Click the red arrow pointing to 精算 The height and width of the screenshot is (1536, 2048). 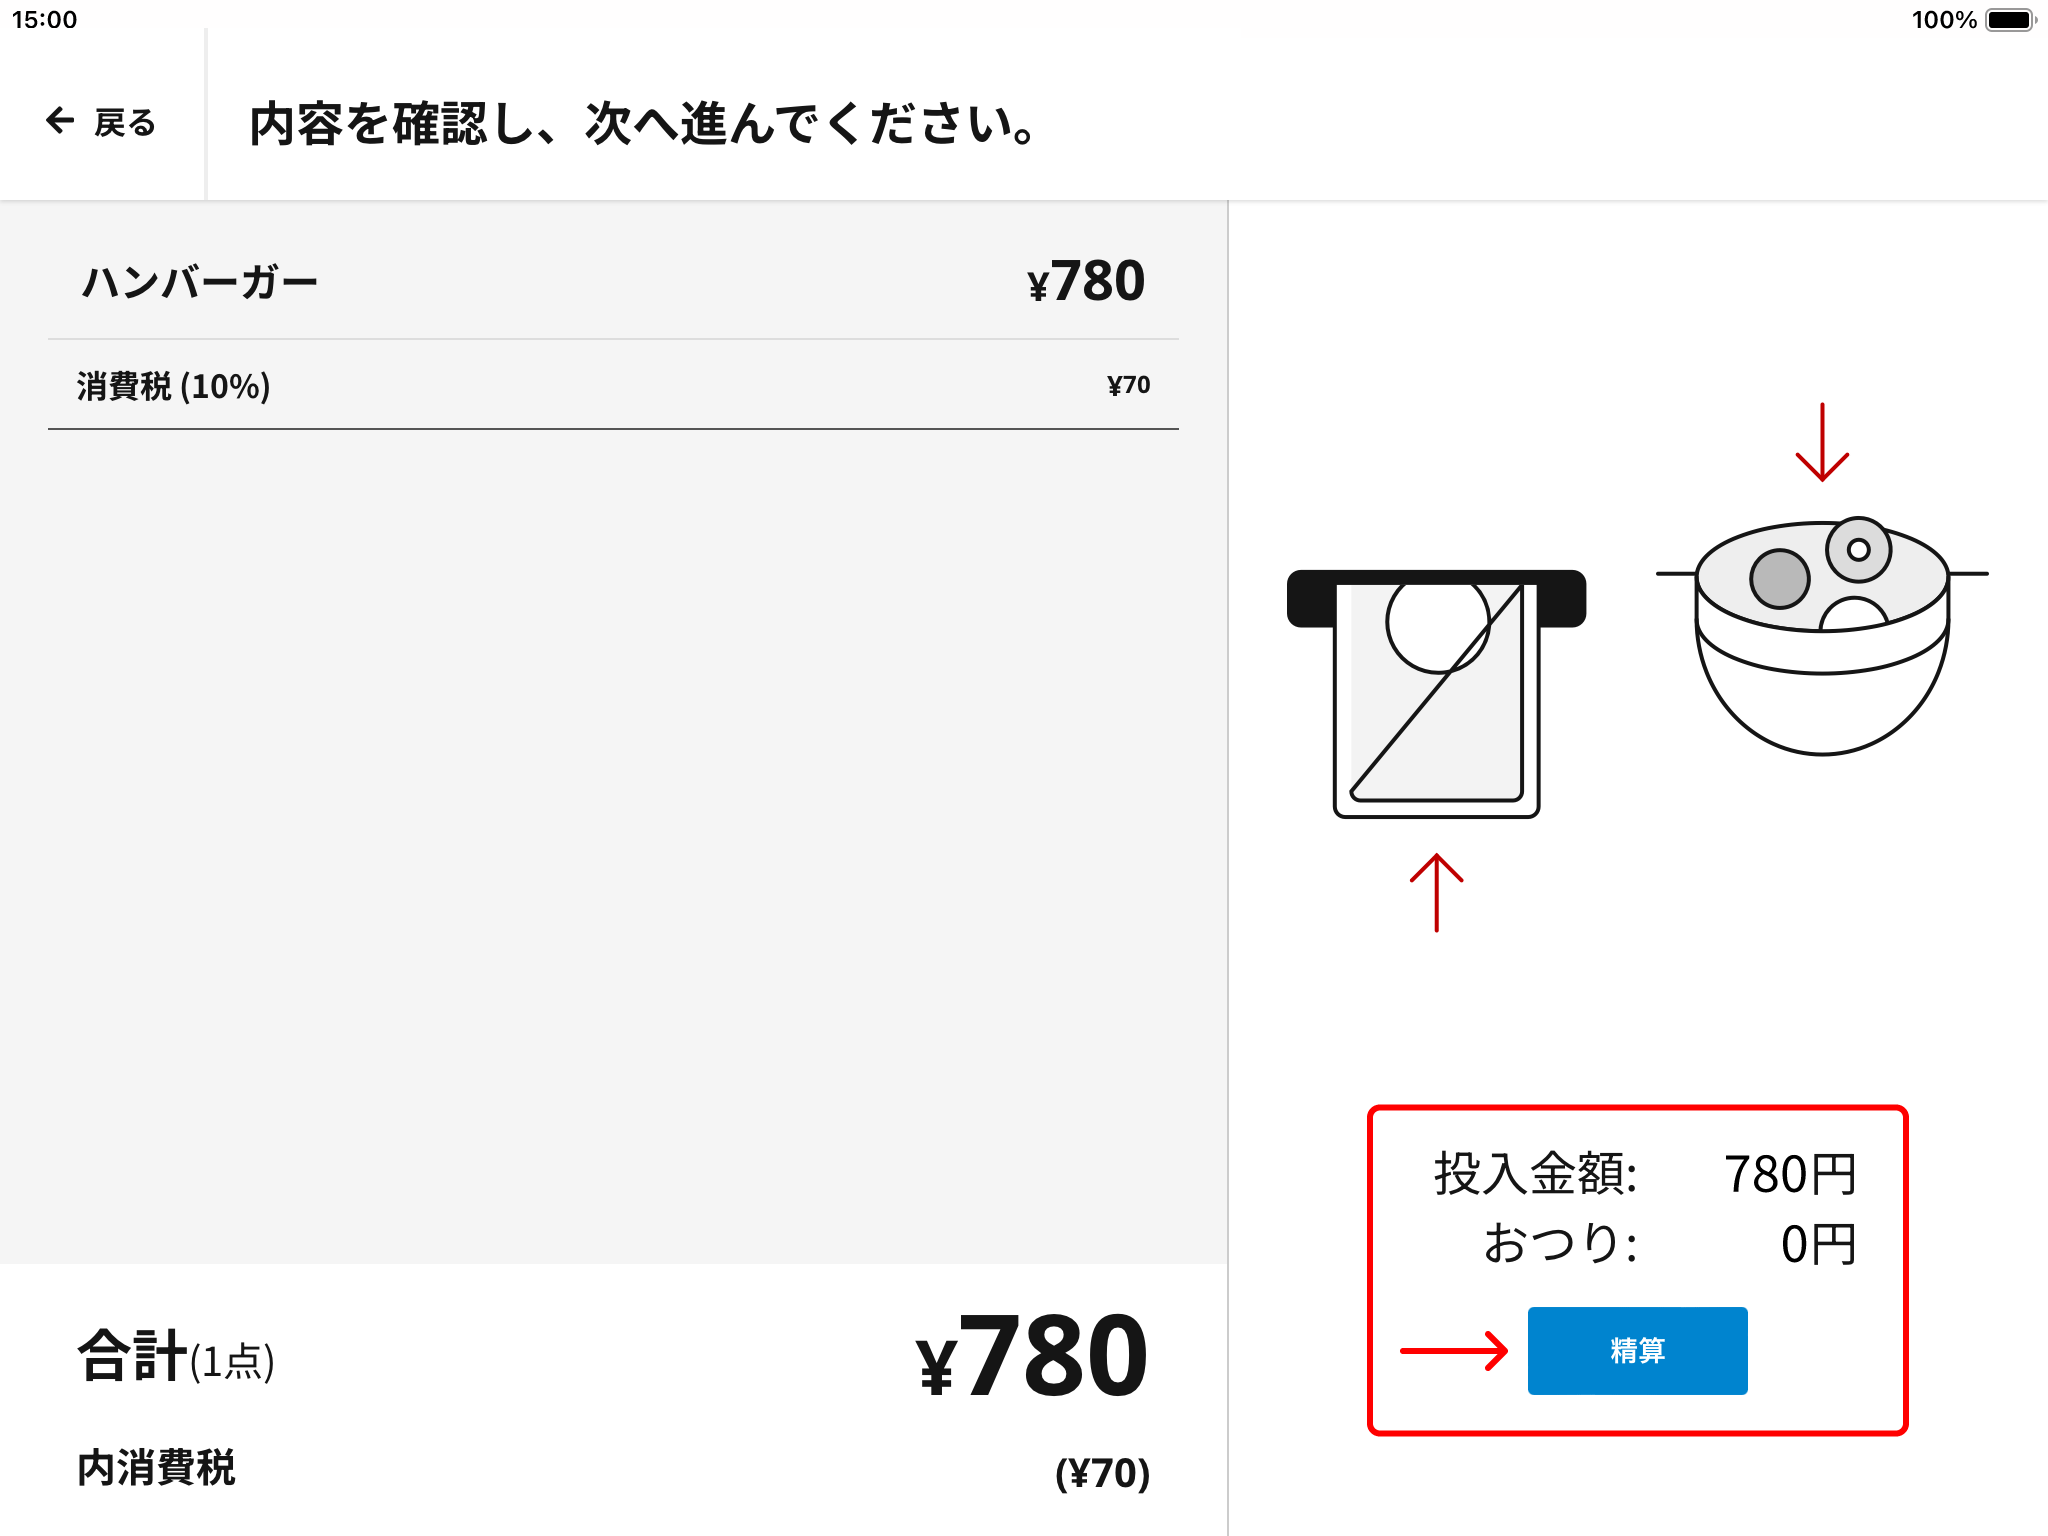[1454, 1350]
